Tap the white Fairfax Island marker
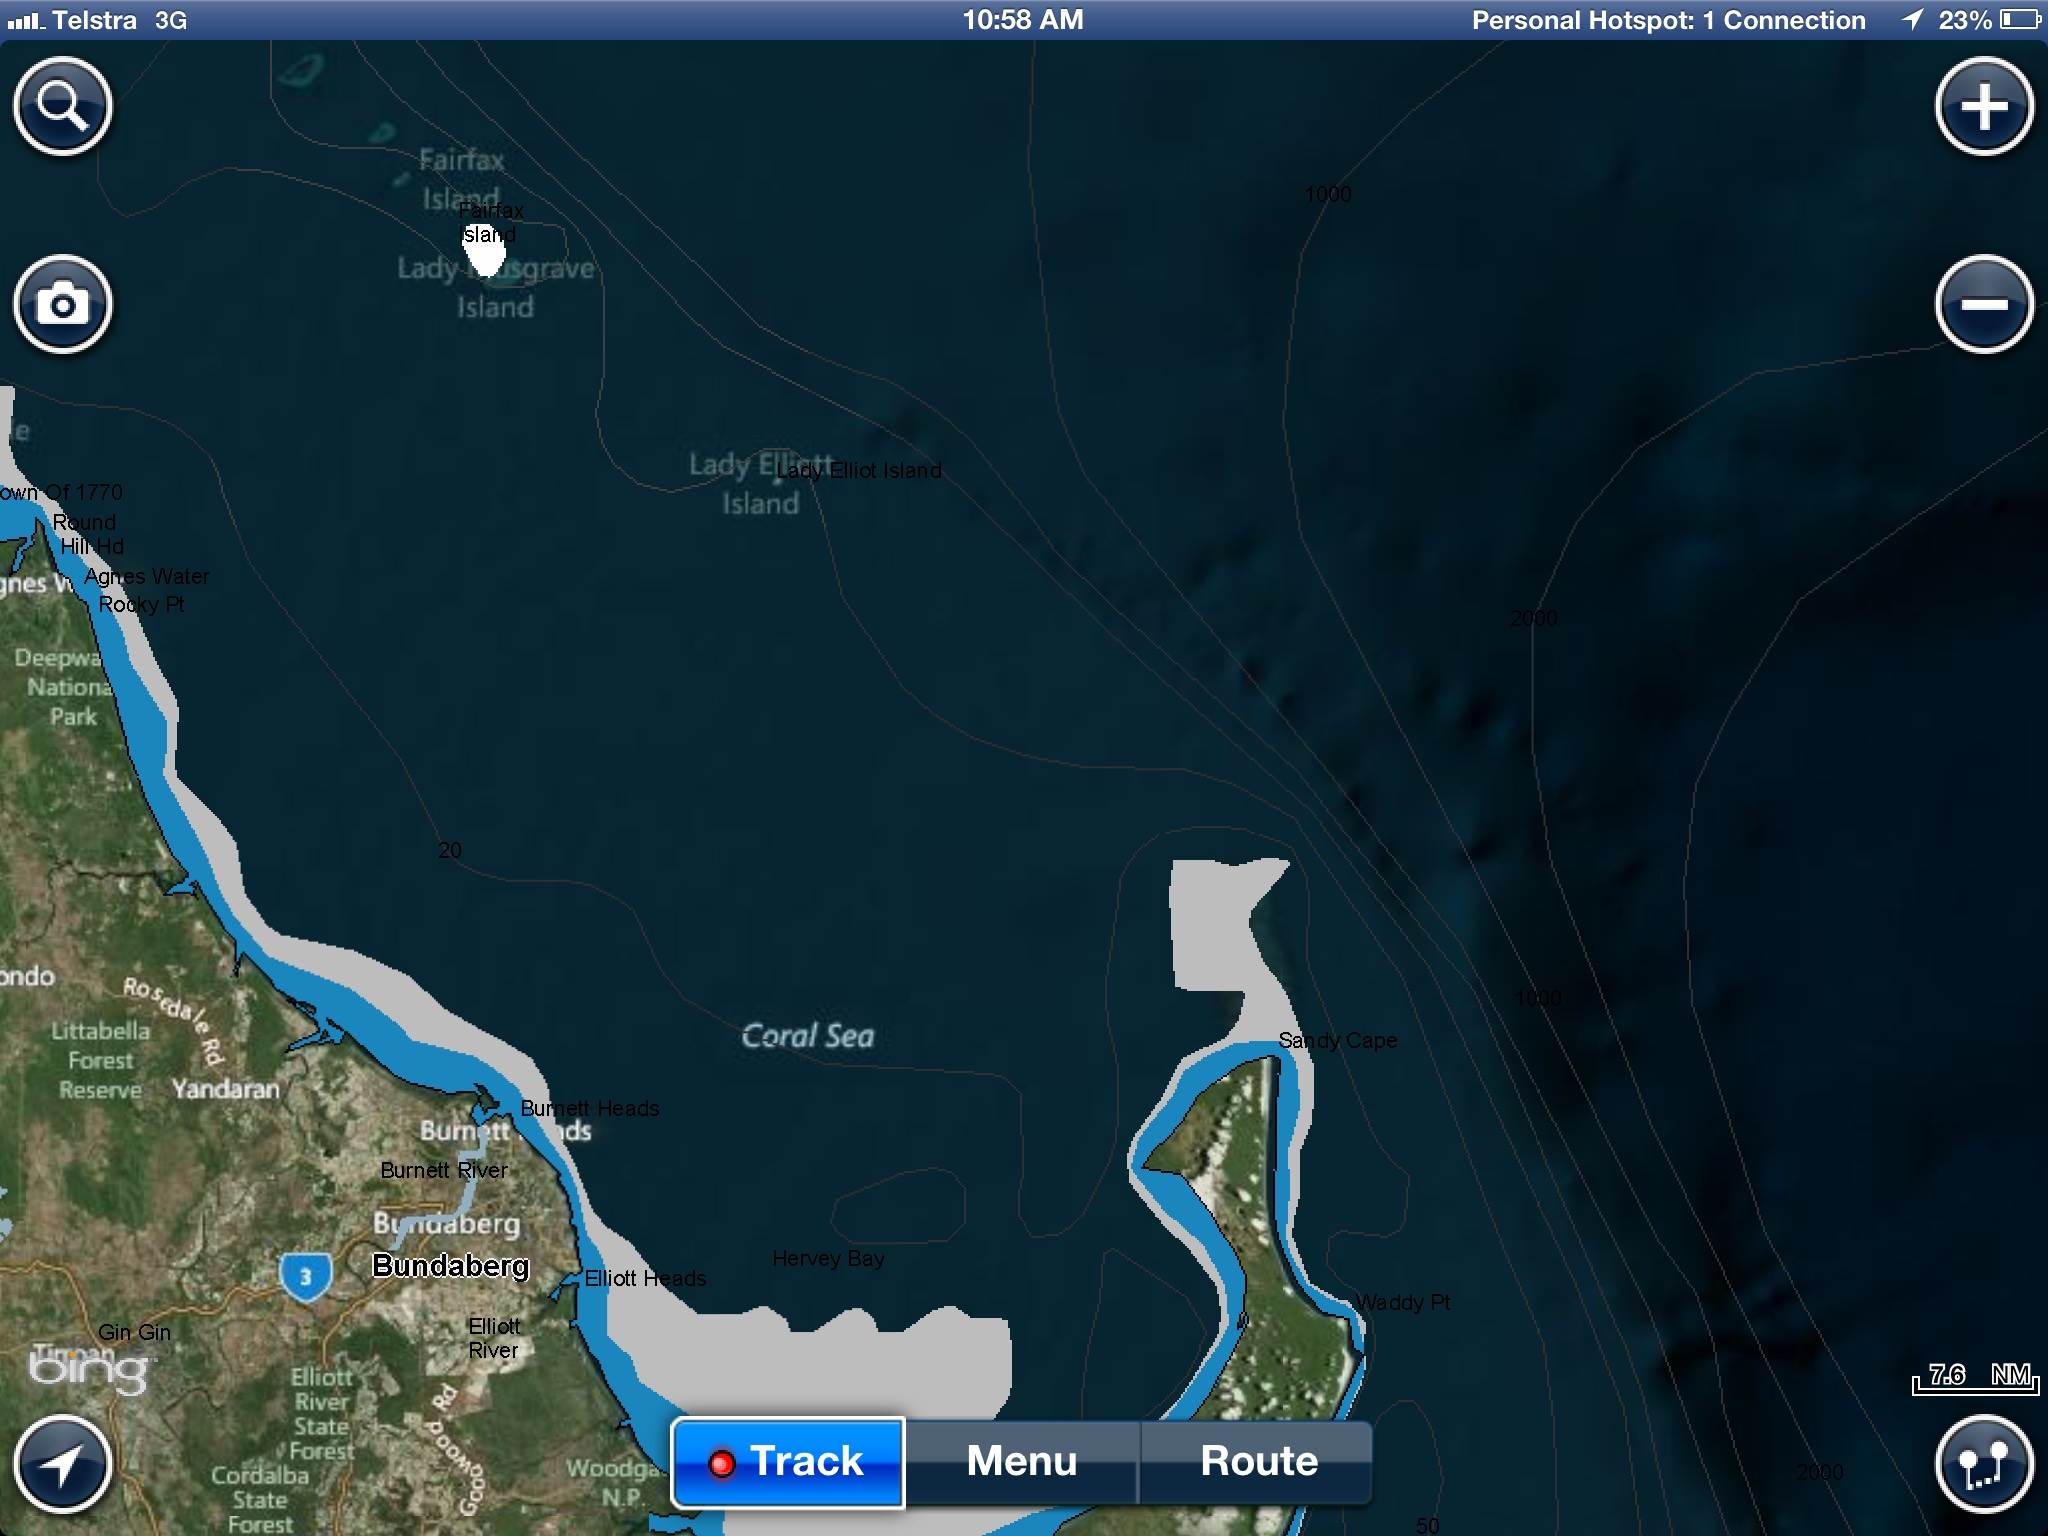 486,256
